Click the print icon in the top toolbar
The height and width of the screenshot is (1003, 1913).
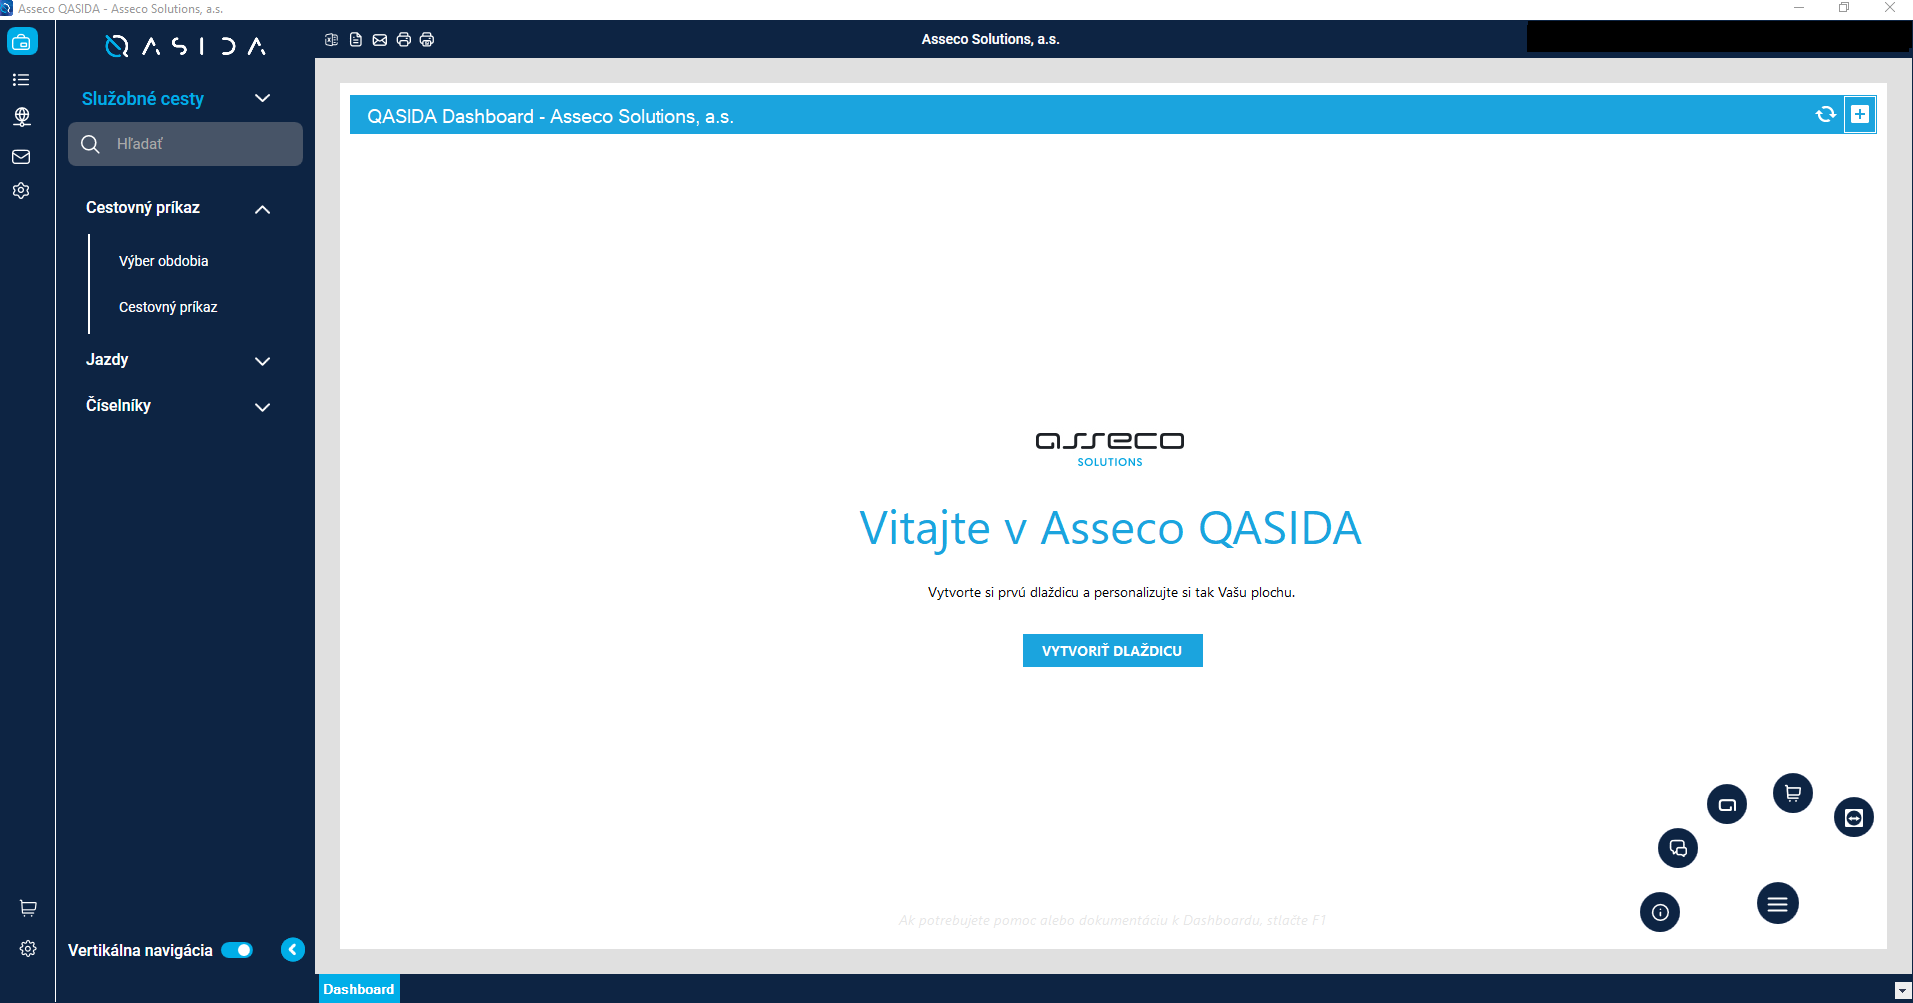(x=404, y=40)
